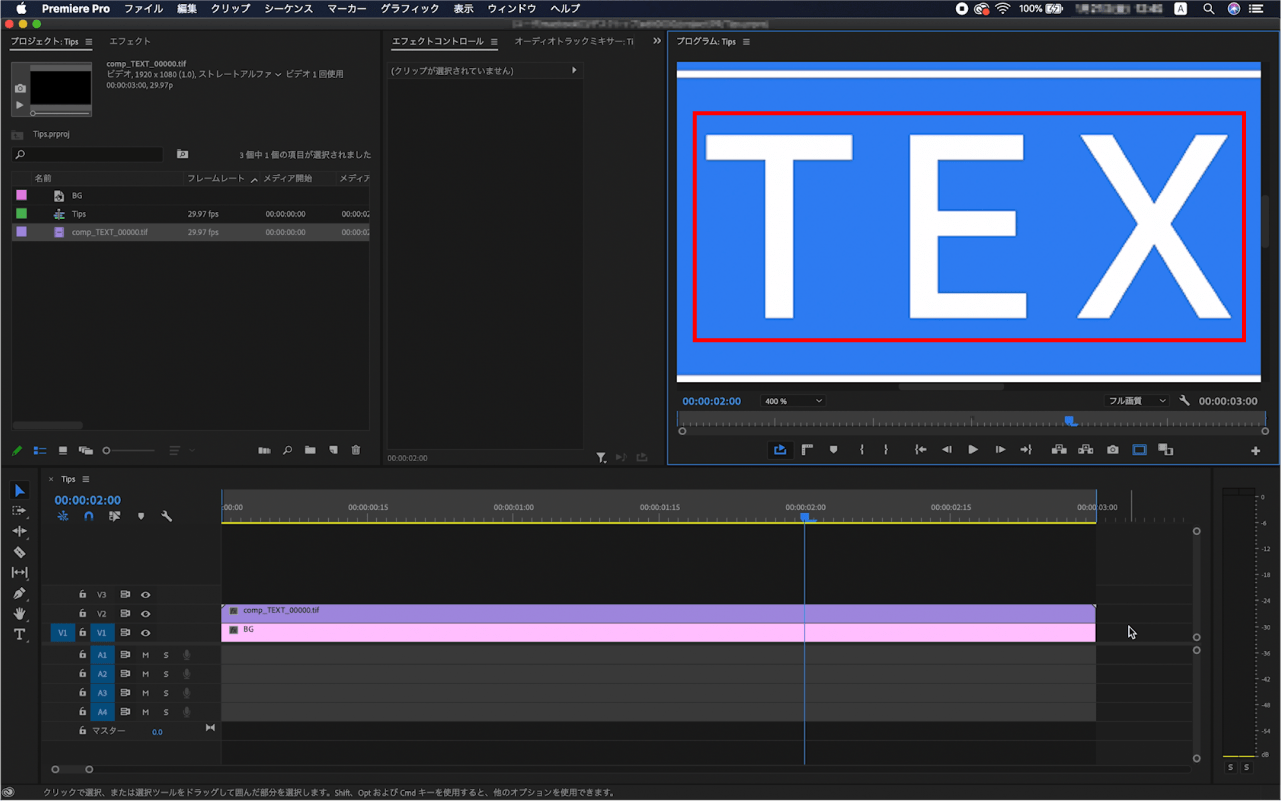This screenshot has width=1281, height=801.
Task: Open the グラフィック menu
Action: tap(410, 8)
